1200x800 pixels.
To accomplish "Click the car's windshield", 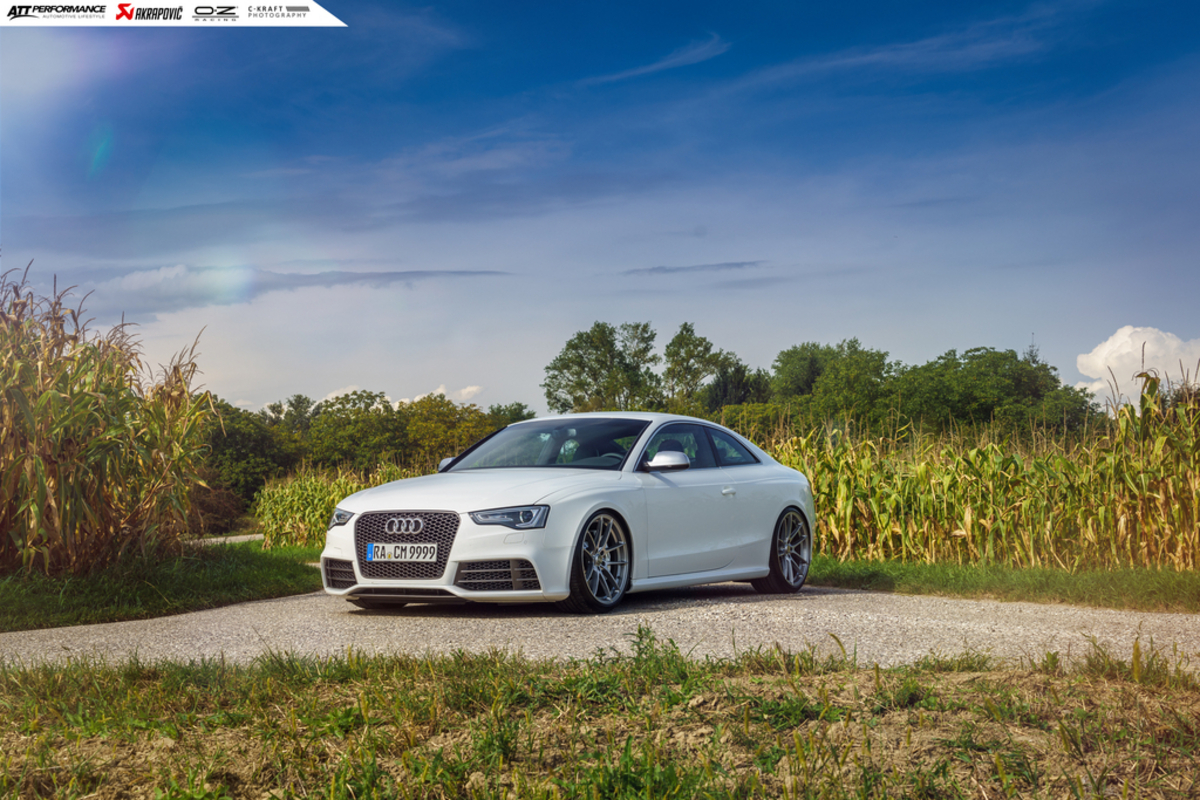I will click(x=553, y=446).
